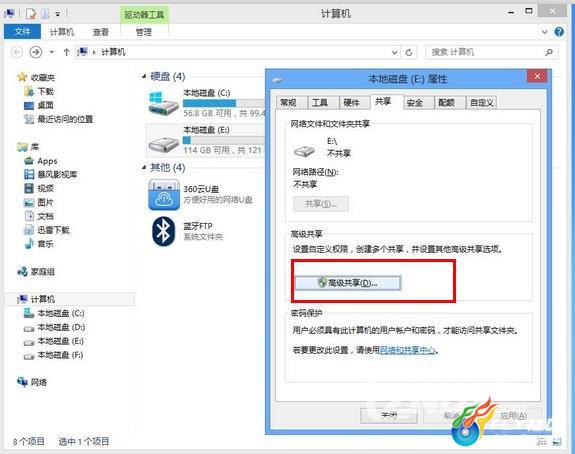Click the 搜索 计算机 search field
The width and height of the screenshot is (575, 454).
pos(492,52)
